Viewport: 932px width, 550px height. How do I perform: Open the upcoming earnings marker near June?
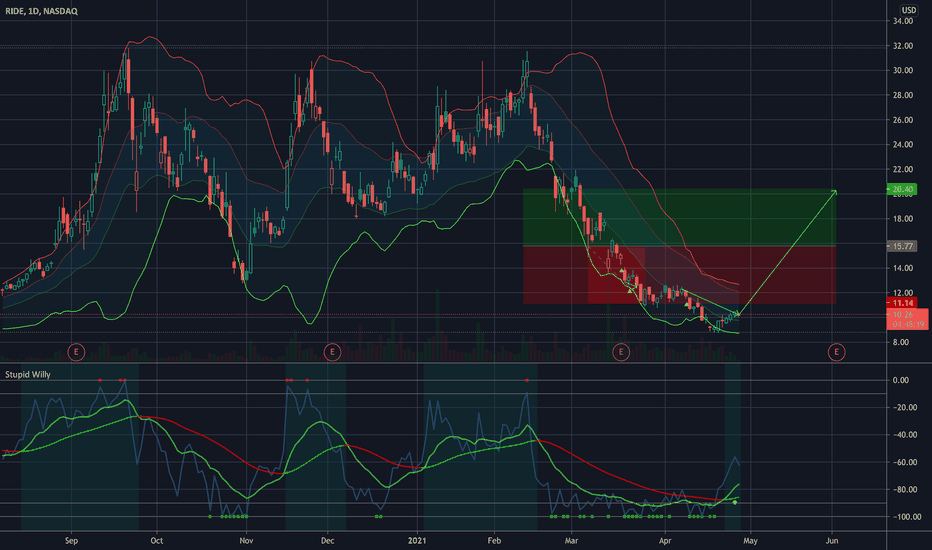[836, 352]
